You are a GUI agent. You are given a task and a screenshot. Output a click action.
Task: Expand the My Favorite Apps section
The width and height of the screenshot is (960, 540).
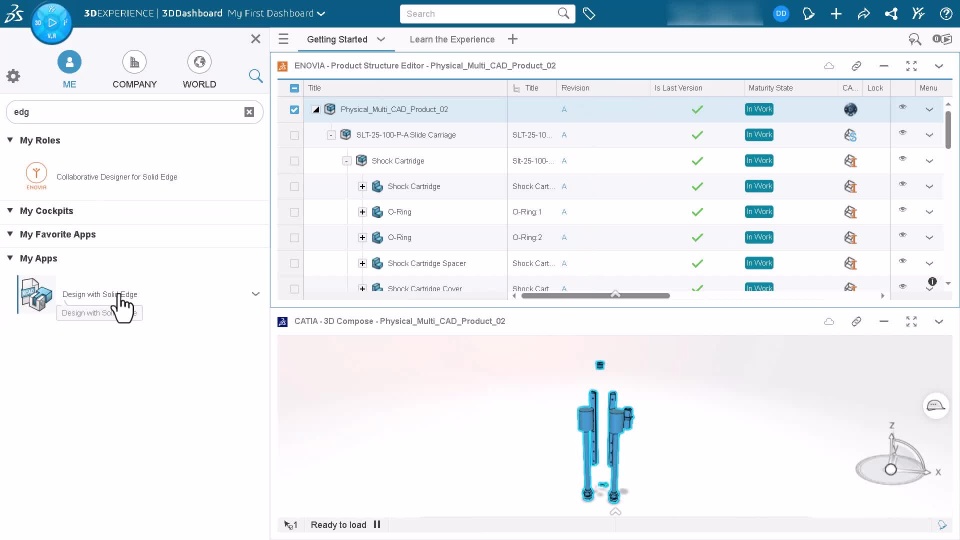10,234
